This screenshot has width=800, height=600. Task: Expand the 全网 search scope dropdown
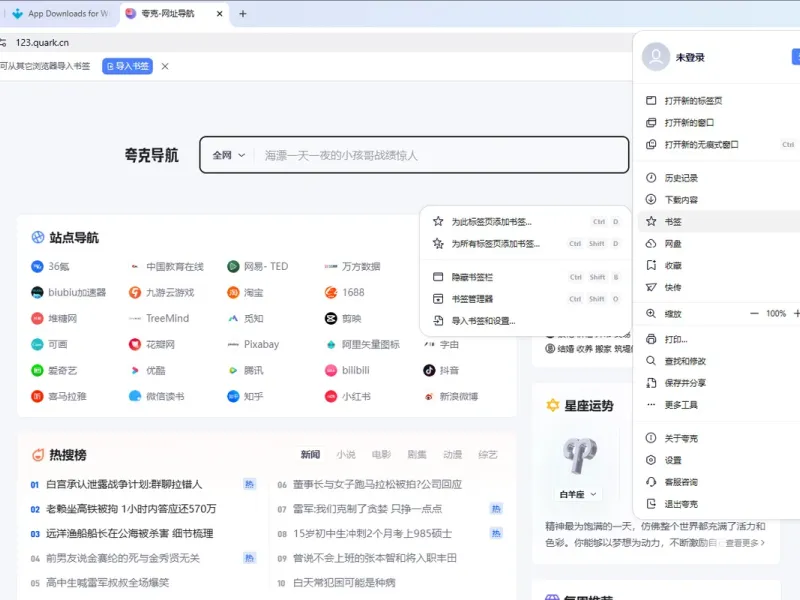[229, 155]
